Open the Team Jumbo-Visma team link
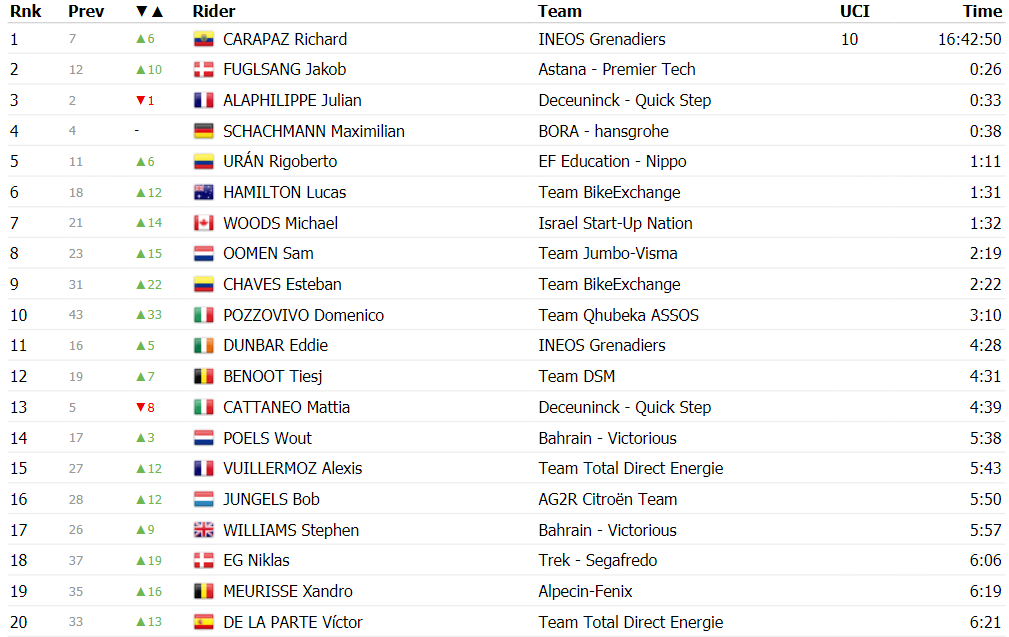This screenshot has height=637, width=1009. click(608, 254)
